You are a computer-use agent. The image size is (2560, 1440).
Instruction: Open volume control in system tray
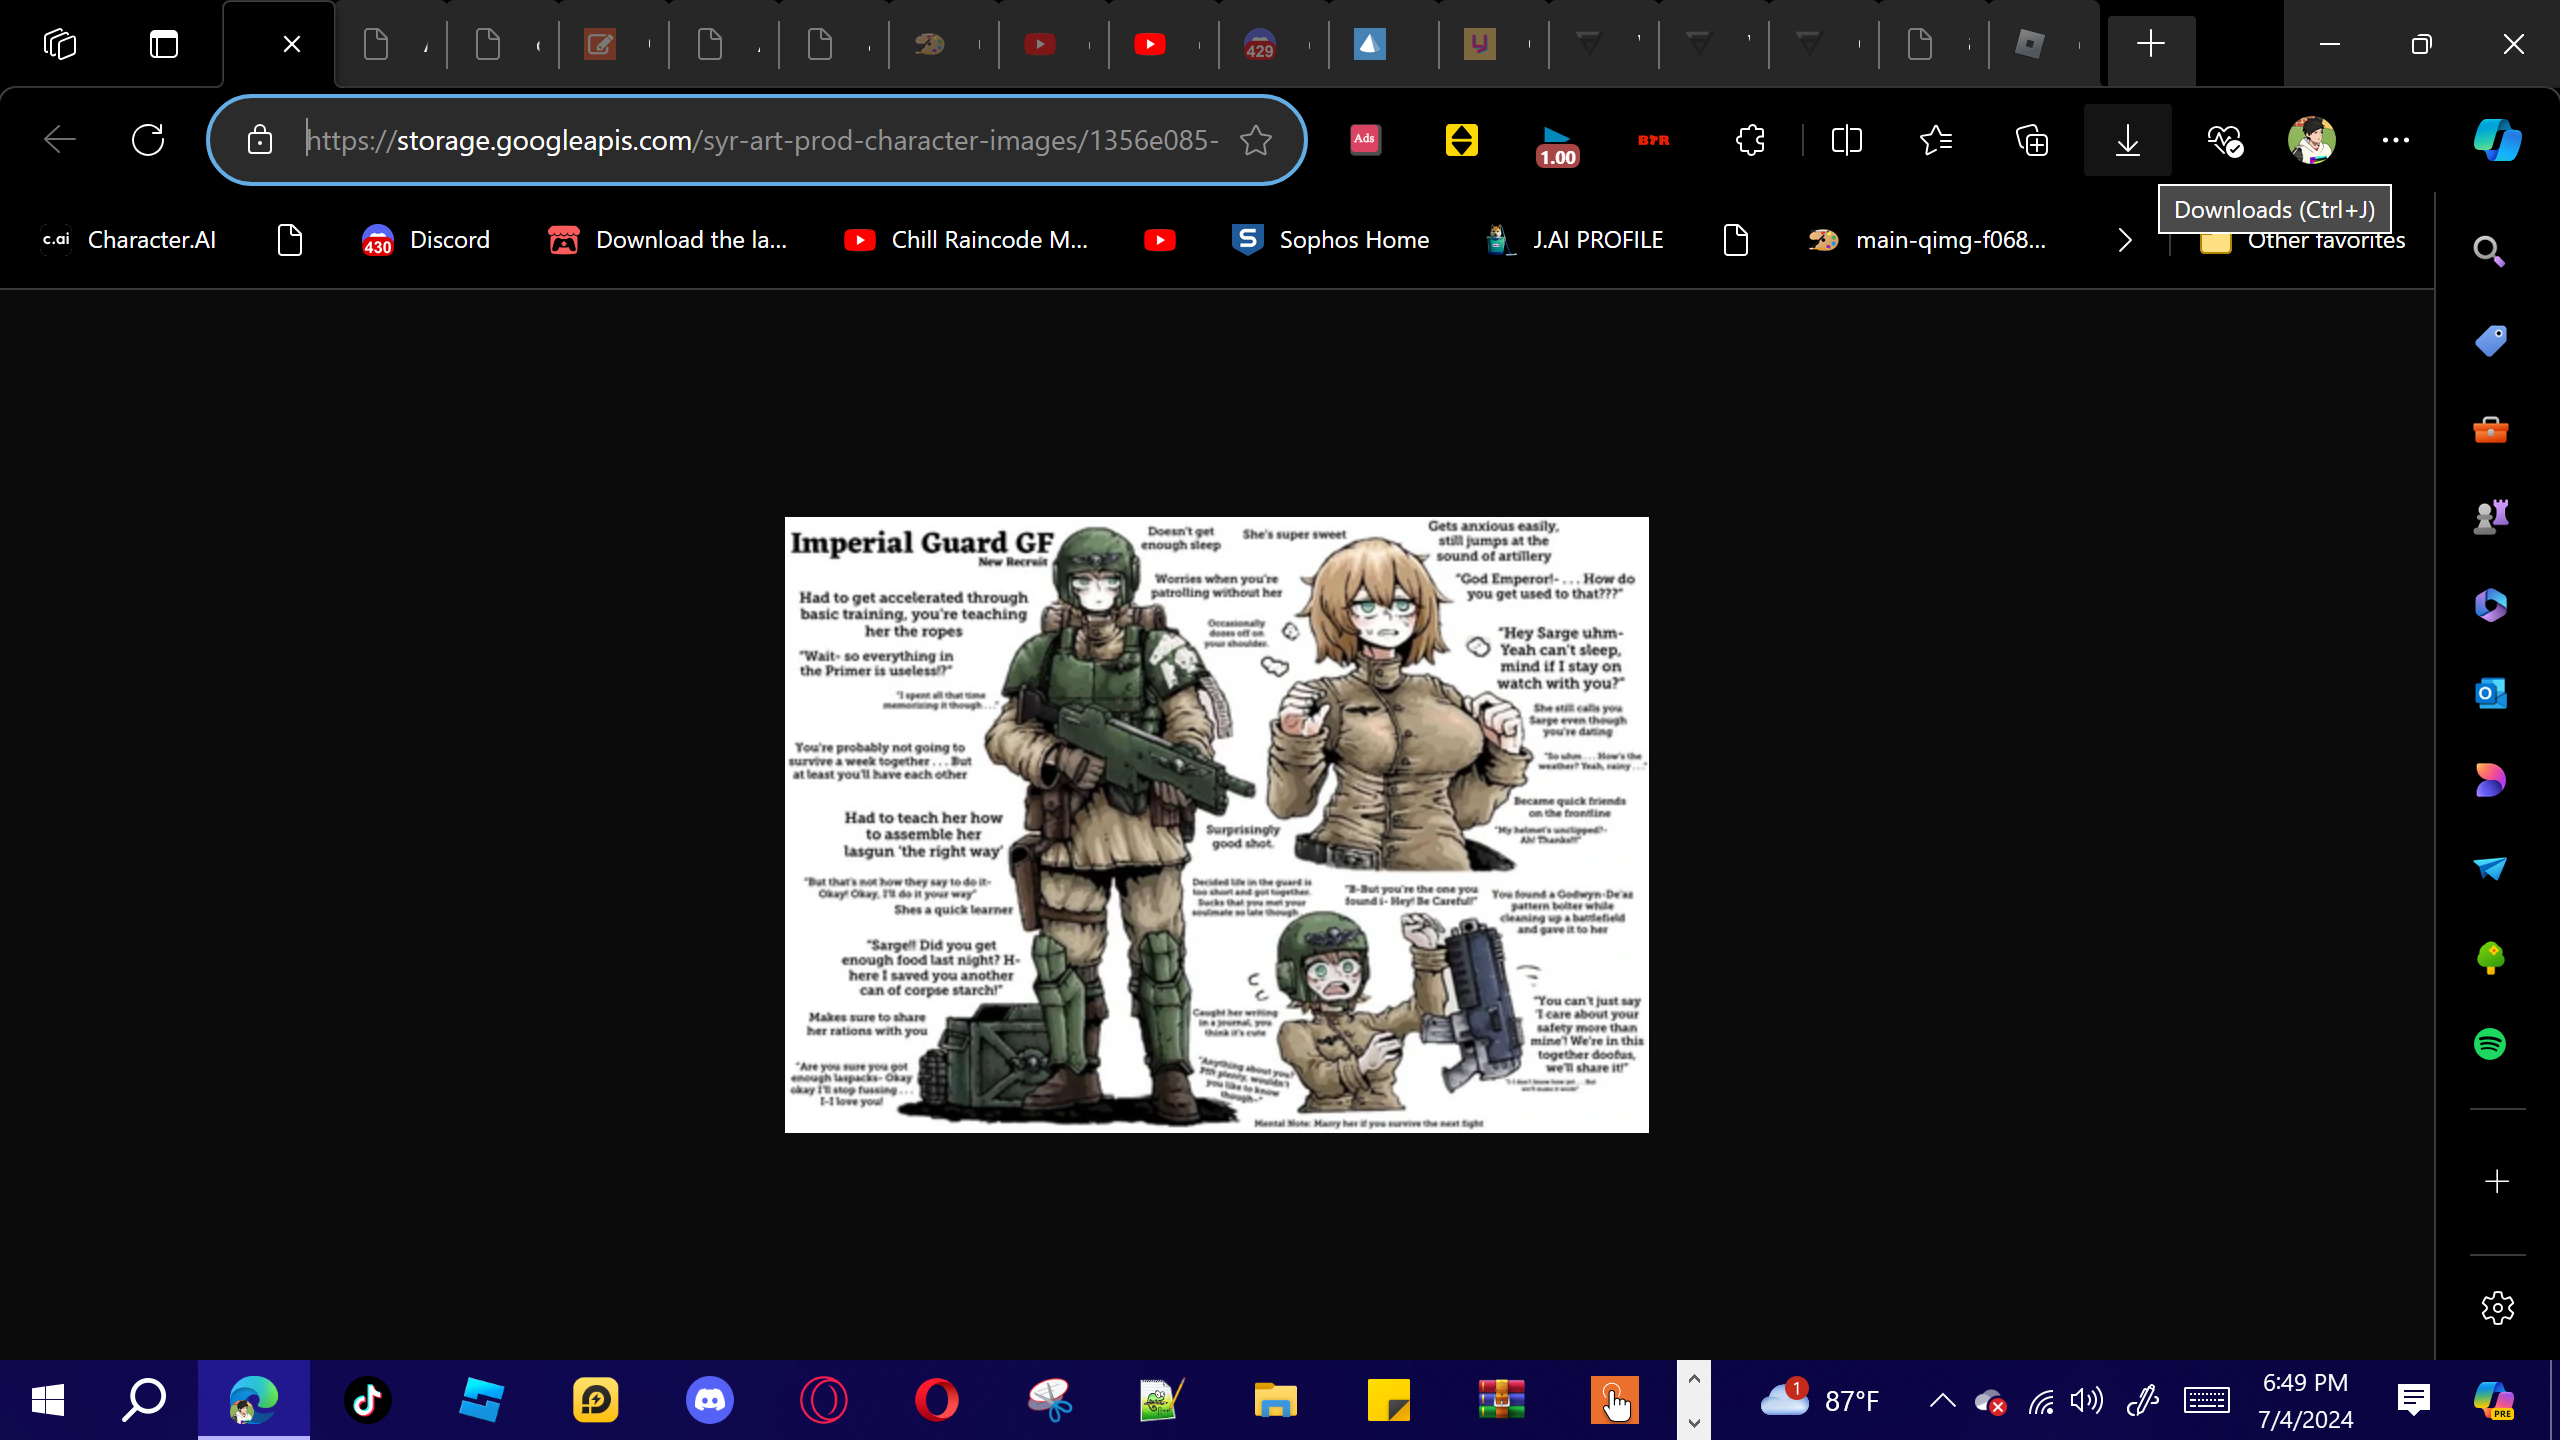click(2087, 1400)
